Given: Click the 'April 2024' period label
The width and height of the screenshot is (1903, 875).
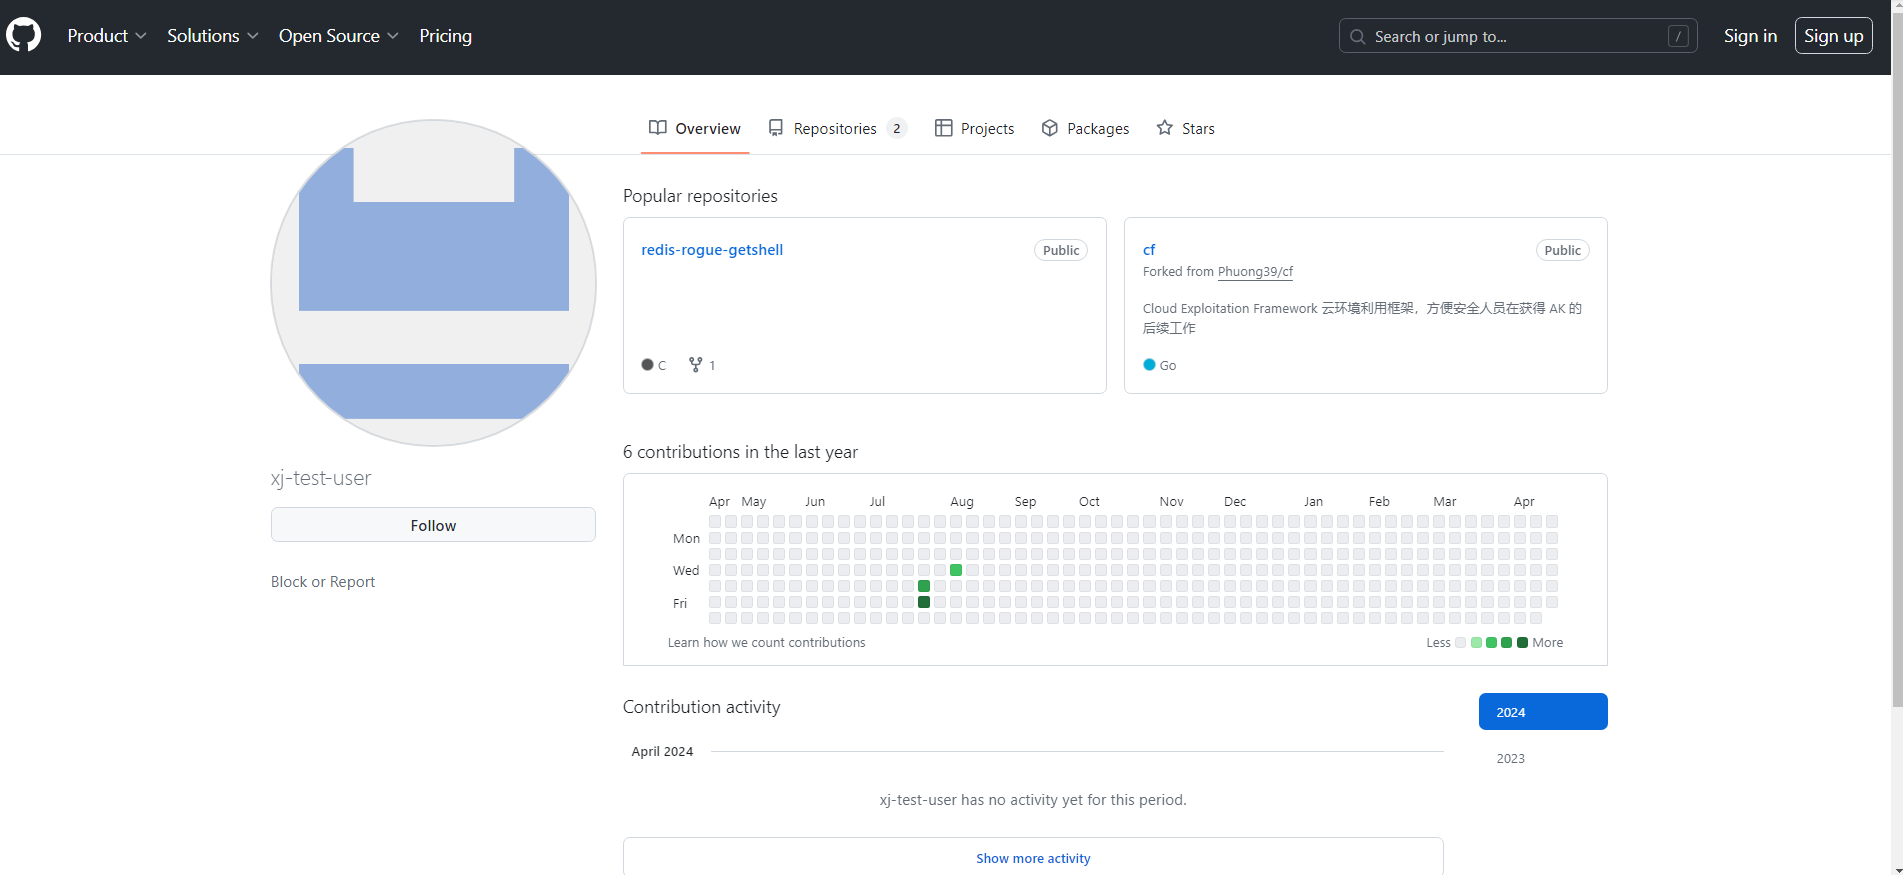Looking at the screenshot, I should click(662, 752).
